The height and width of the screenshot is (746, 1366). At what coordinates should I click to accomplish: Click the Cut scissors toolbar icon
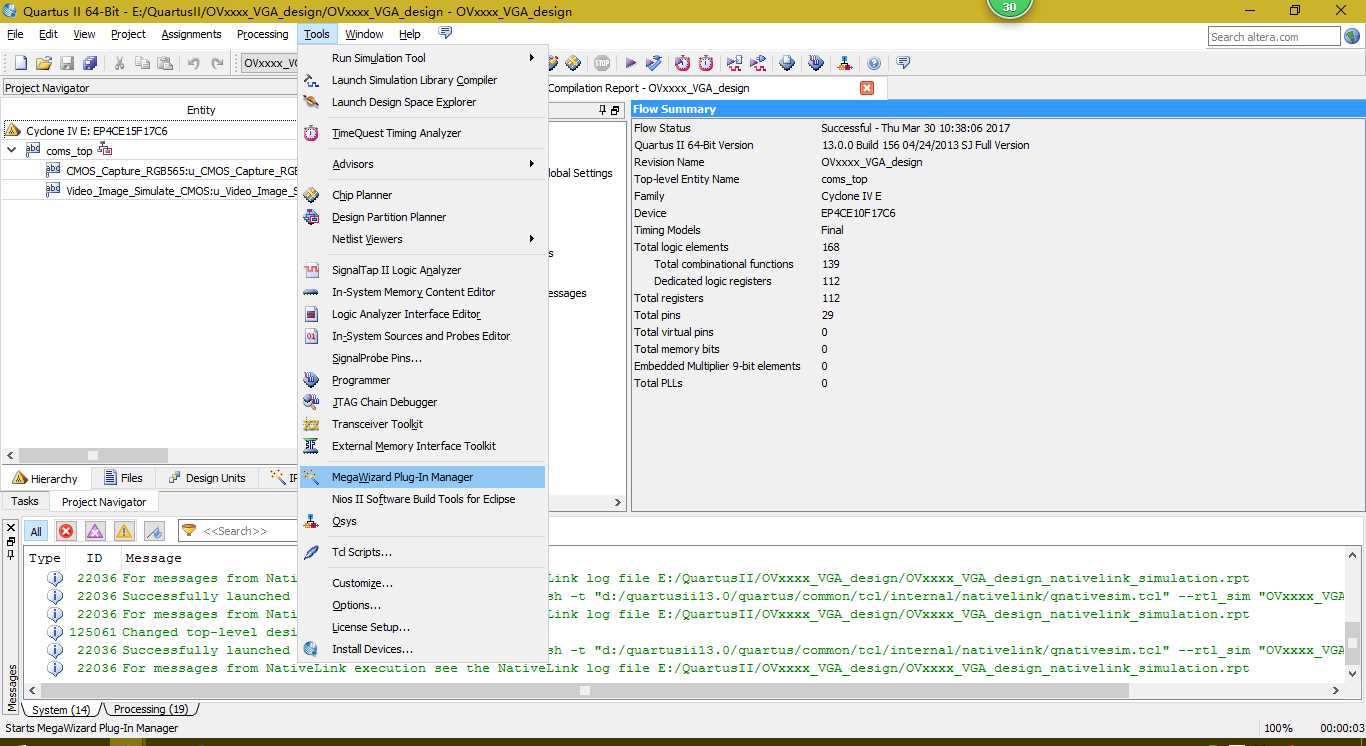pos(119,63)
